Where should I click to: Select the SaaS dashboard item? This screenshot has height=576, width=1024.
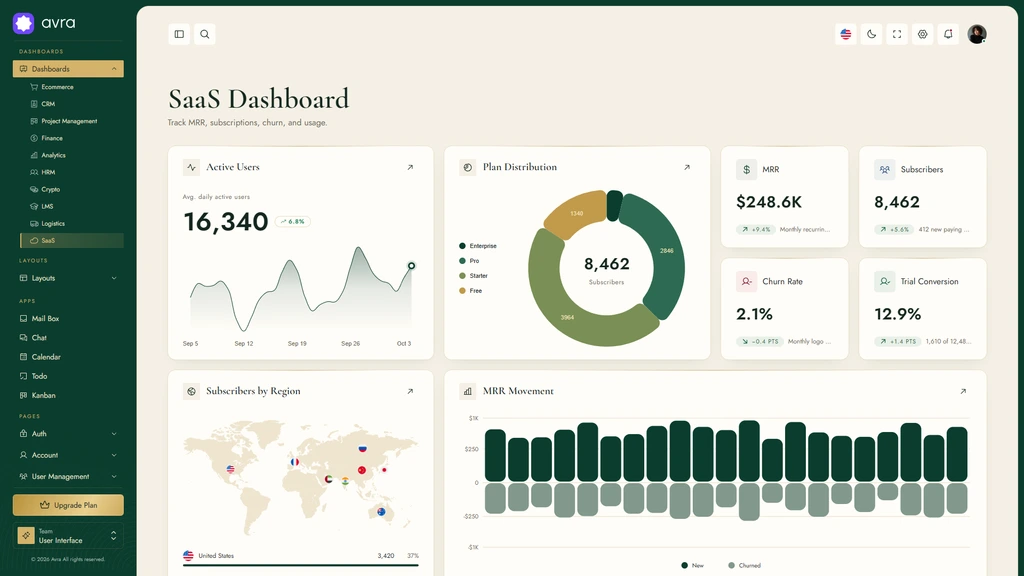coord(72,240)
